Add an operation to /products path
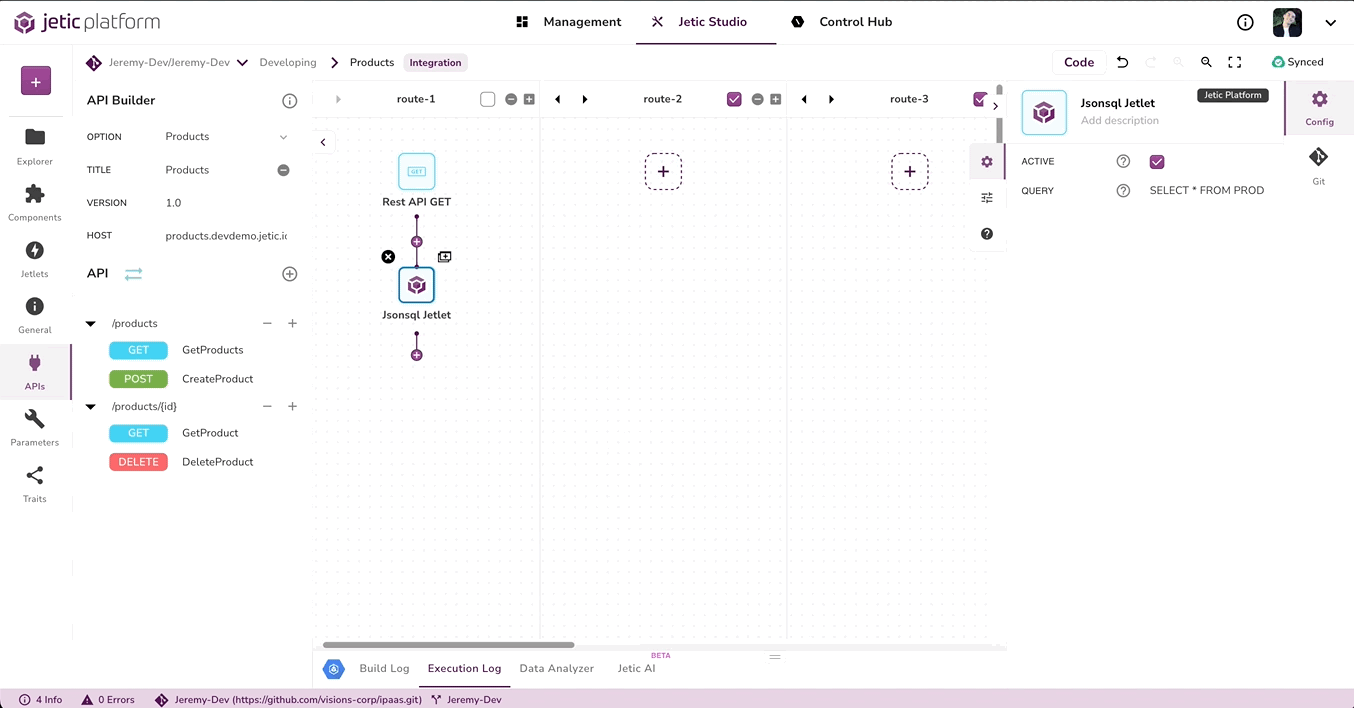Image resolution: width=1354 pixels, height=708 pixels. tap(293, 324)
